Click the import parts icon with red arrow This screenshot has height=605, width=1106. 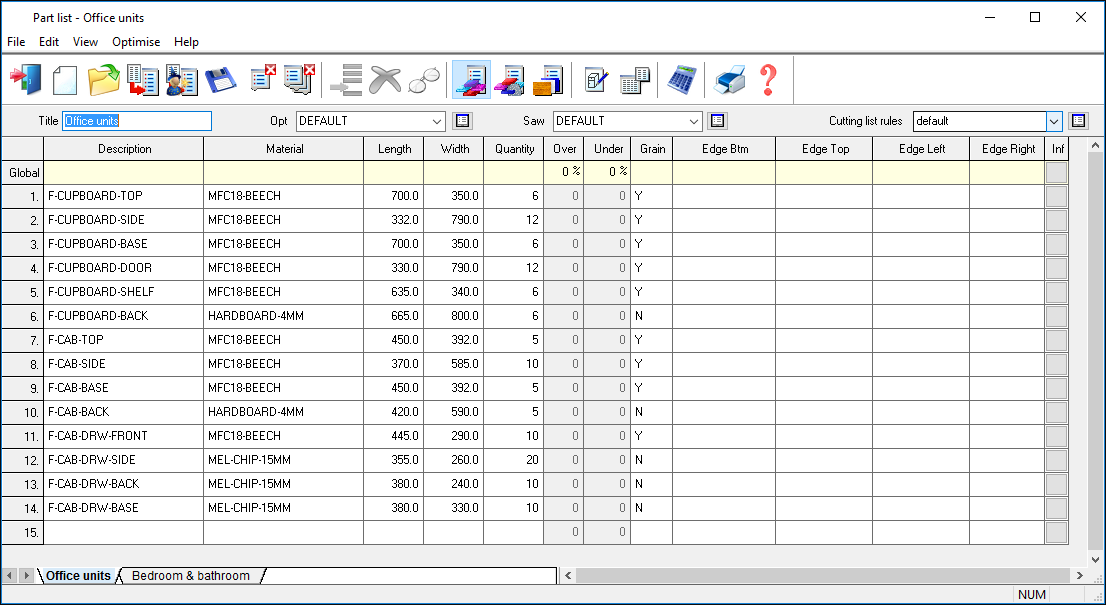tap(143, 79)
